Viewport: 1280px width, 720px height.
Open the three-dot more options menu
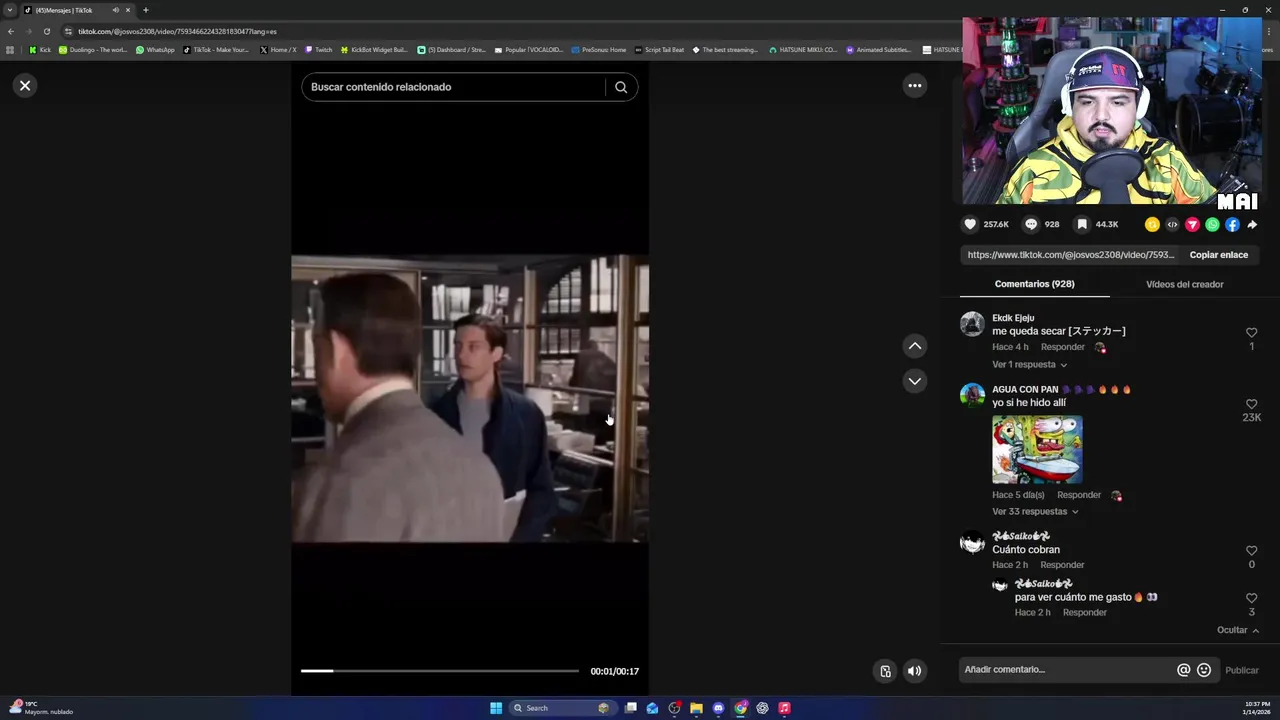914,86
